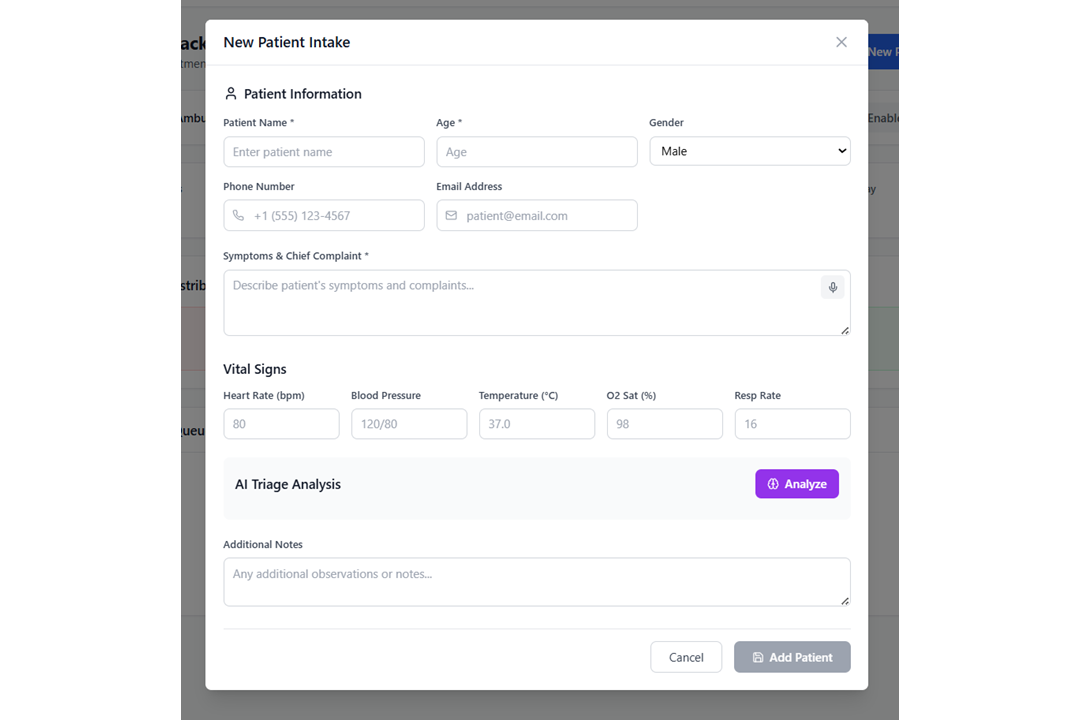The height and width of the screenshot is (720, 1080).
Task: Focus the Age input field
Action: (537, 152)
